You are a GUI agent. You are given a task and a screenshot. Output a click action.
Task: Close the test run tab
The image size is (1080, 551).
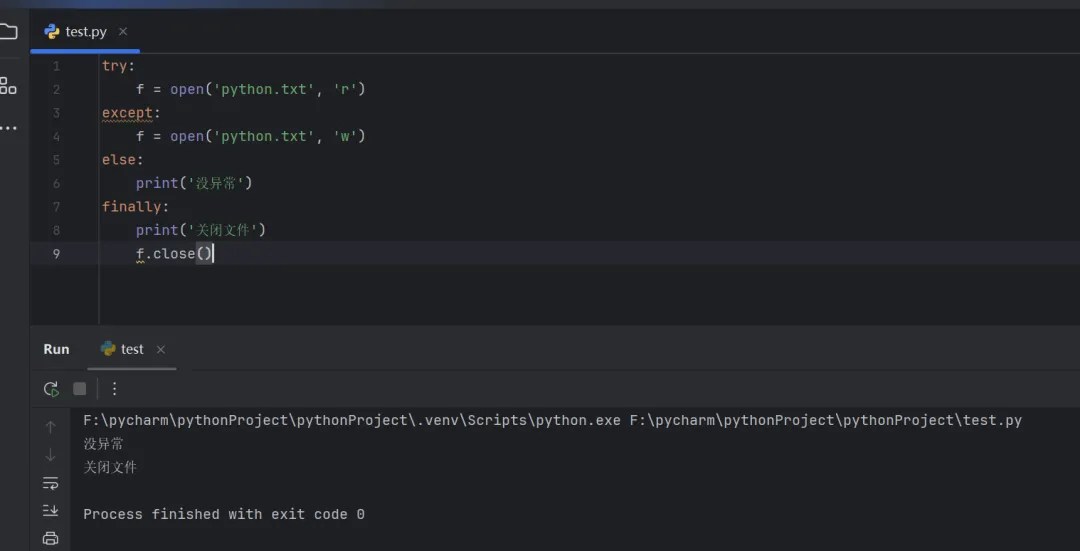tap(161, 350)
